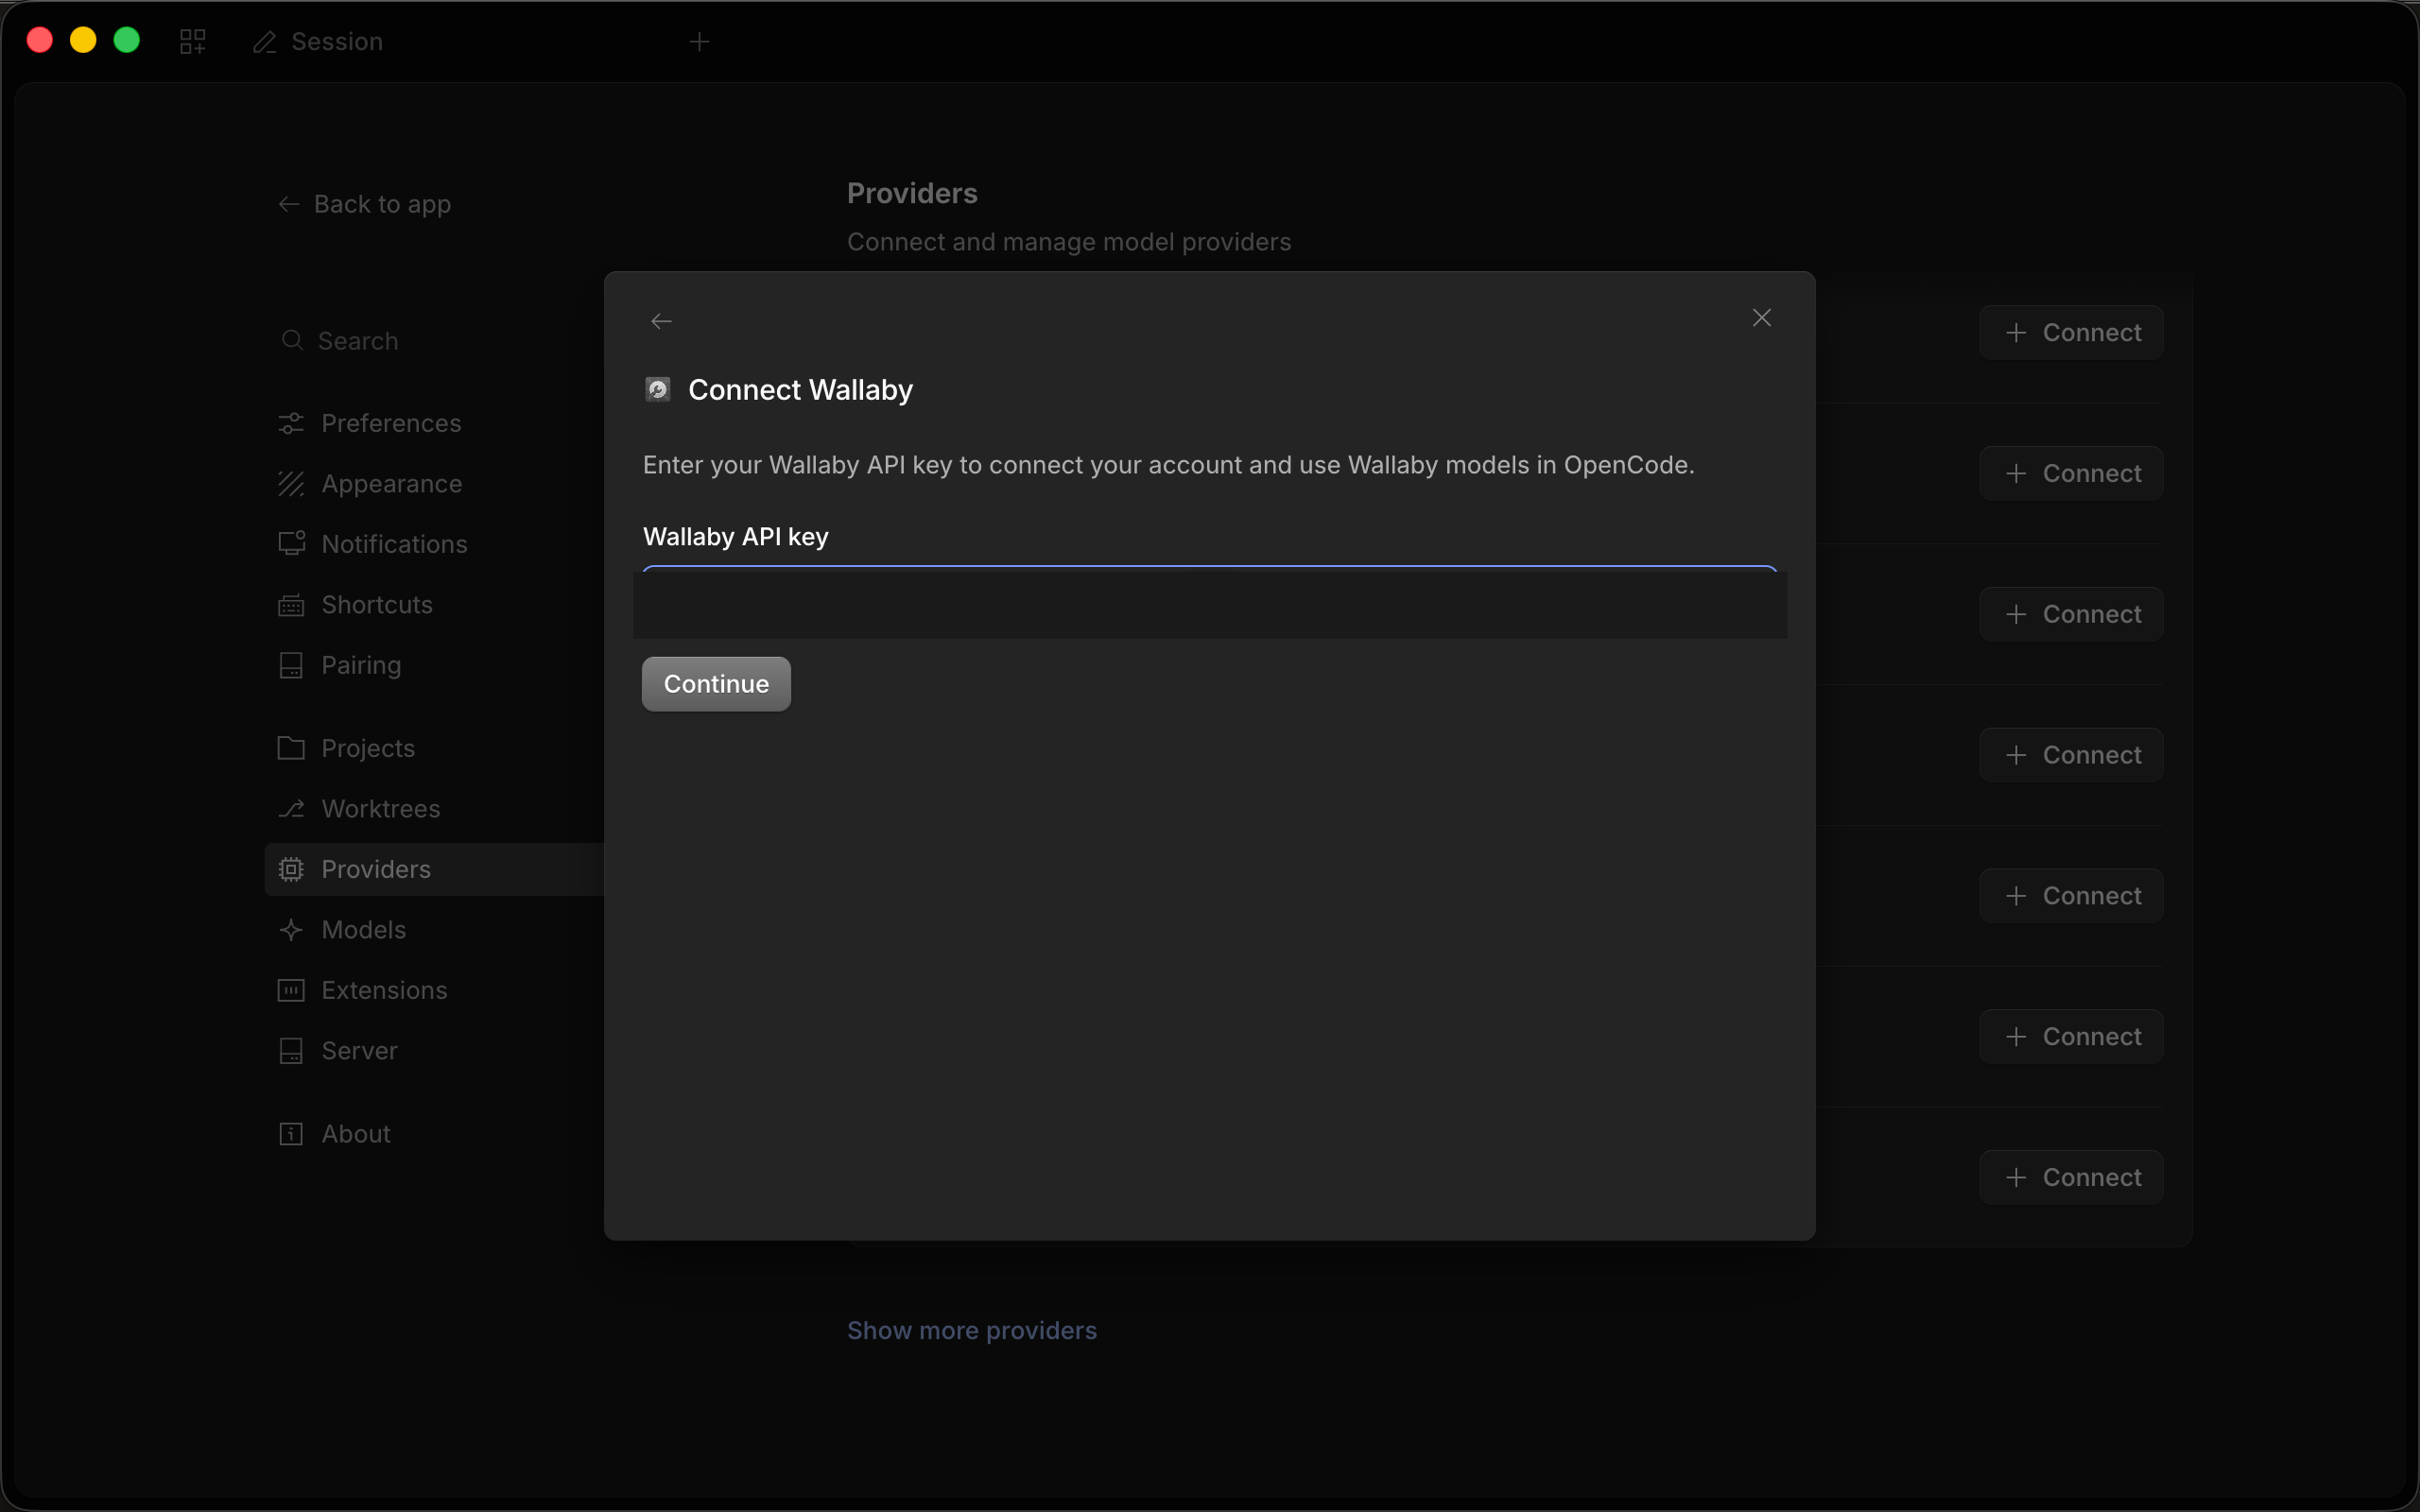The width and height of the screenshot is (2420, 1512).
Task: Click the Wallaby logo icon in dialog
Action: point(657,390)
